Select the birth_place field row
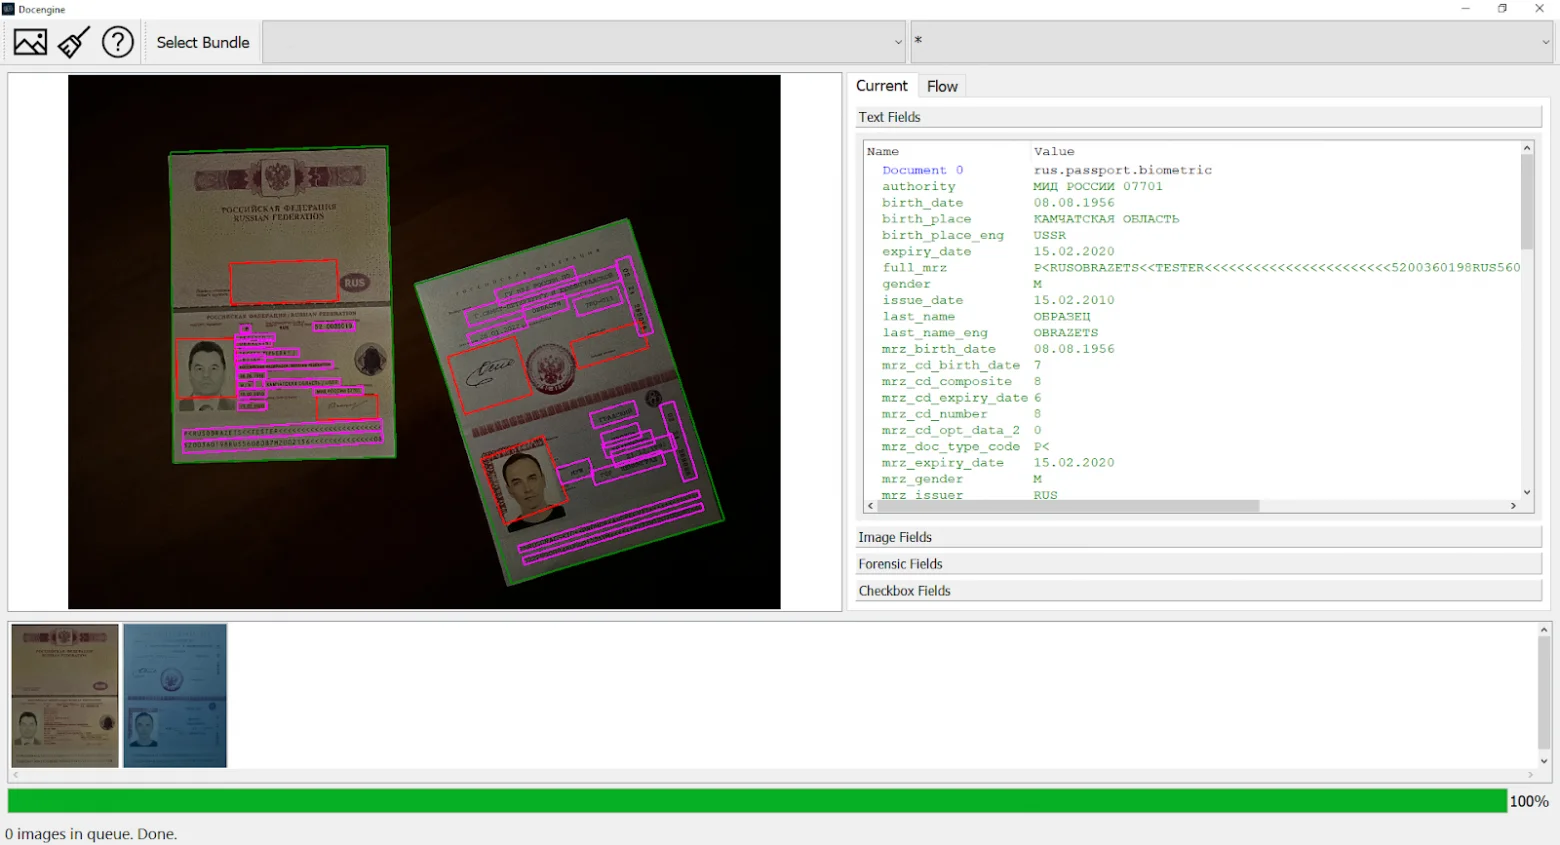This screenshot has width=1560, height=845. [1192, 219]
